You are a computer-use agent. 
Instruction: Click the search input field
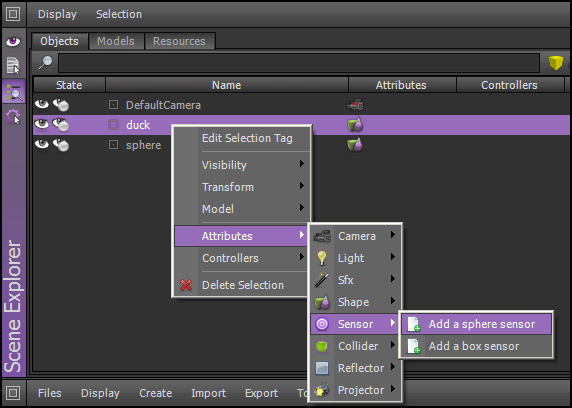(x=299, y=63)
